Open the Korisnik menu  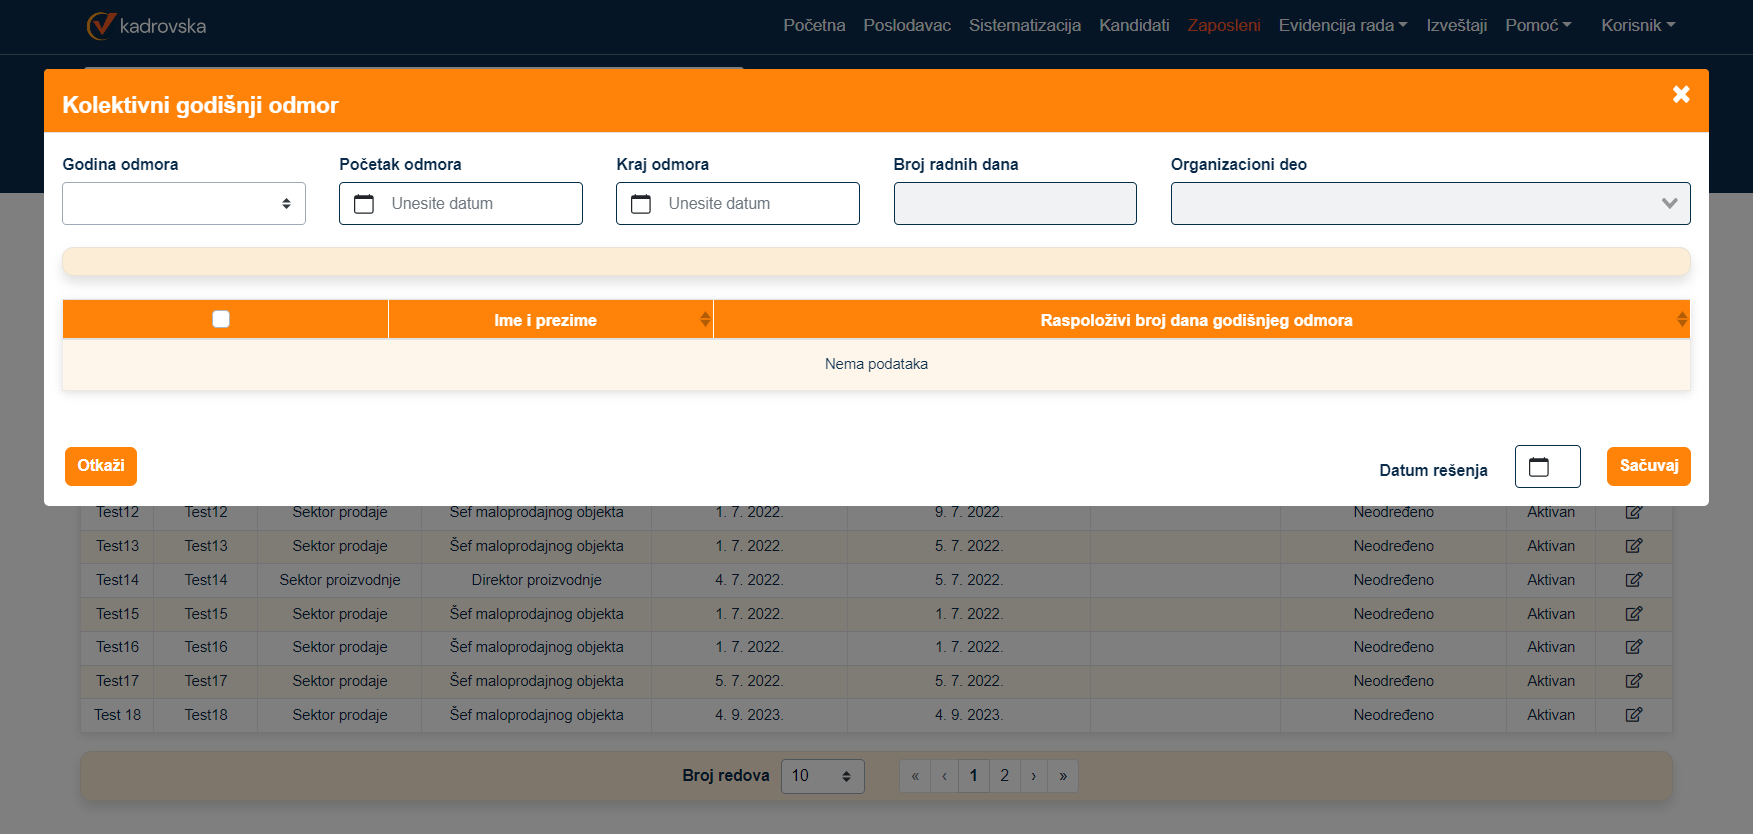pyautogui.click(x=1637, y=26)
